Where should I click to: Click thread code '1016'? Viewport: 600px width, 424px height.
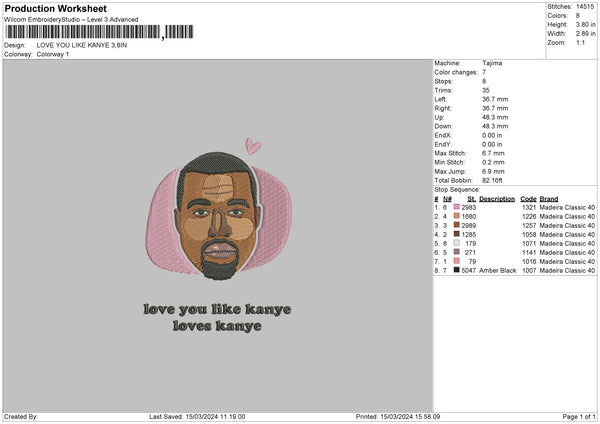pyautogui.click(x=529, y=261)
